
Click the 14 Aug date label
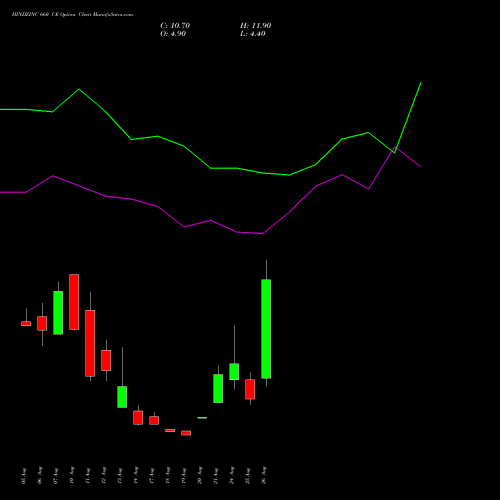coord(136,476)
